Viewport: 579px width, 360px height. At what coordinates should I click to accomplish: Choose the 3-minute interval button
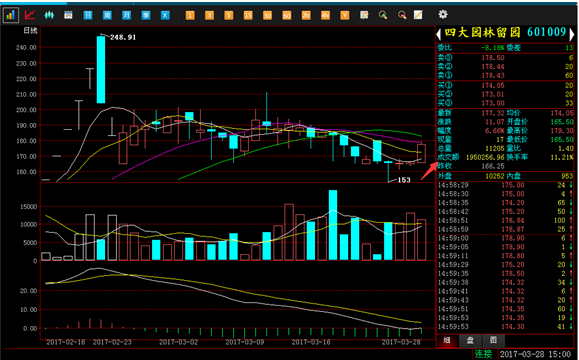[209, 15]
